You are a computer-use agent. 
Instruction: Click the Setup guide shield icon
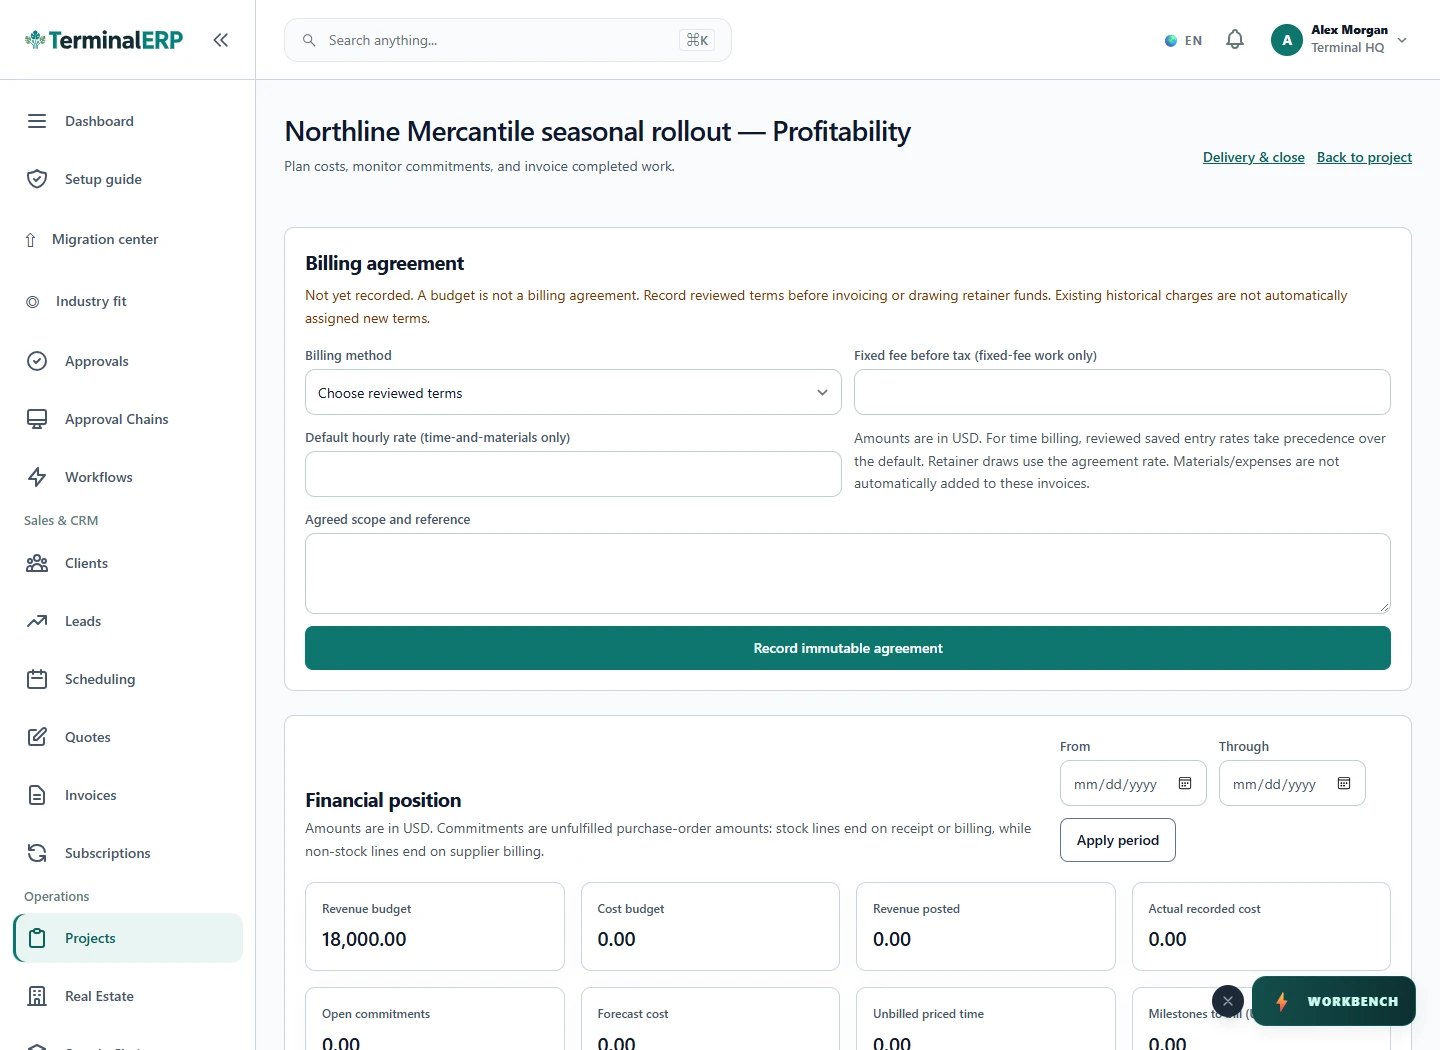coord(37,179)
